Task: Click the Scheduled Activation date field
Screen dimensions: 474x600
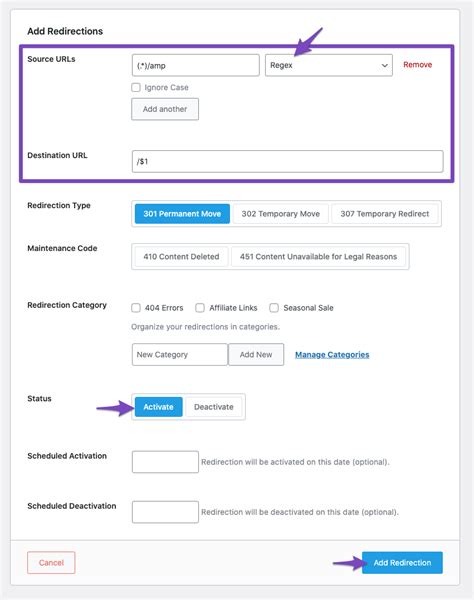Action: pos(165,462)
